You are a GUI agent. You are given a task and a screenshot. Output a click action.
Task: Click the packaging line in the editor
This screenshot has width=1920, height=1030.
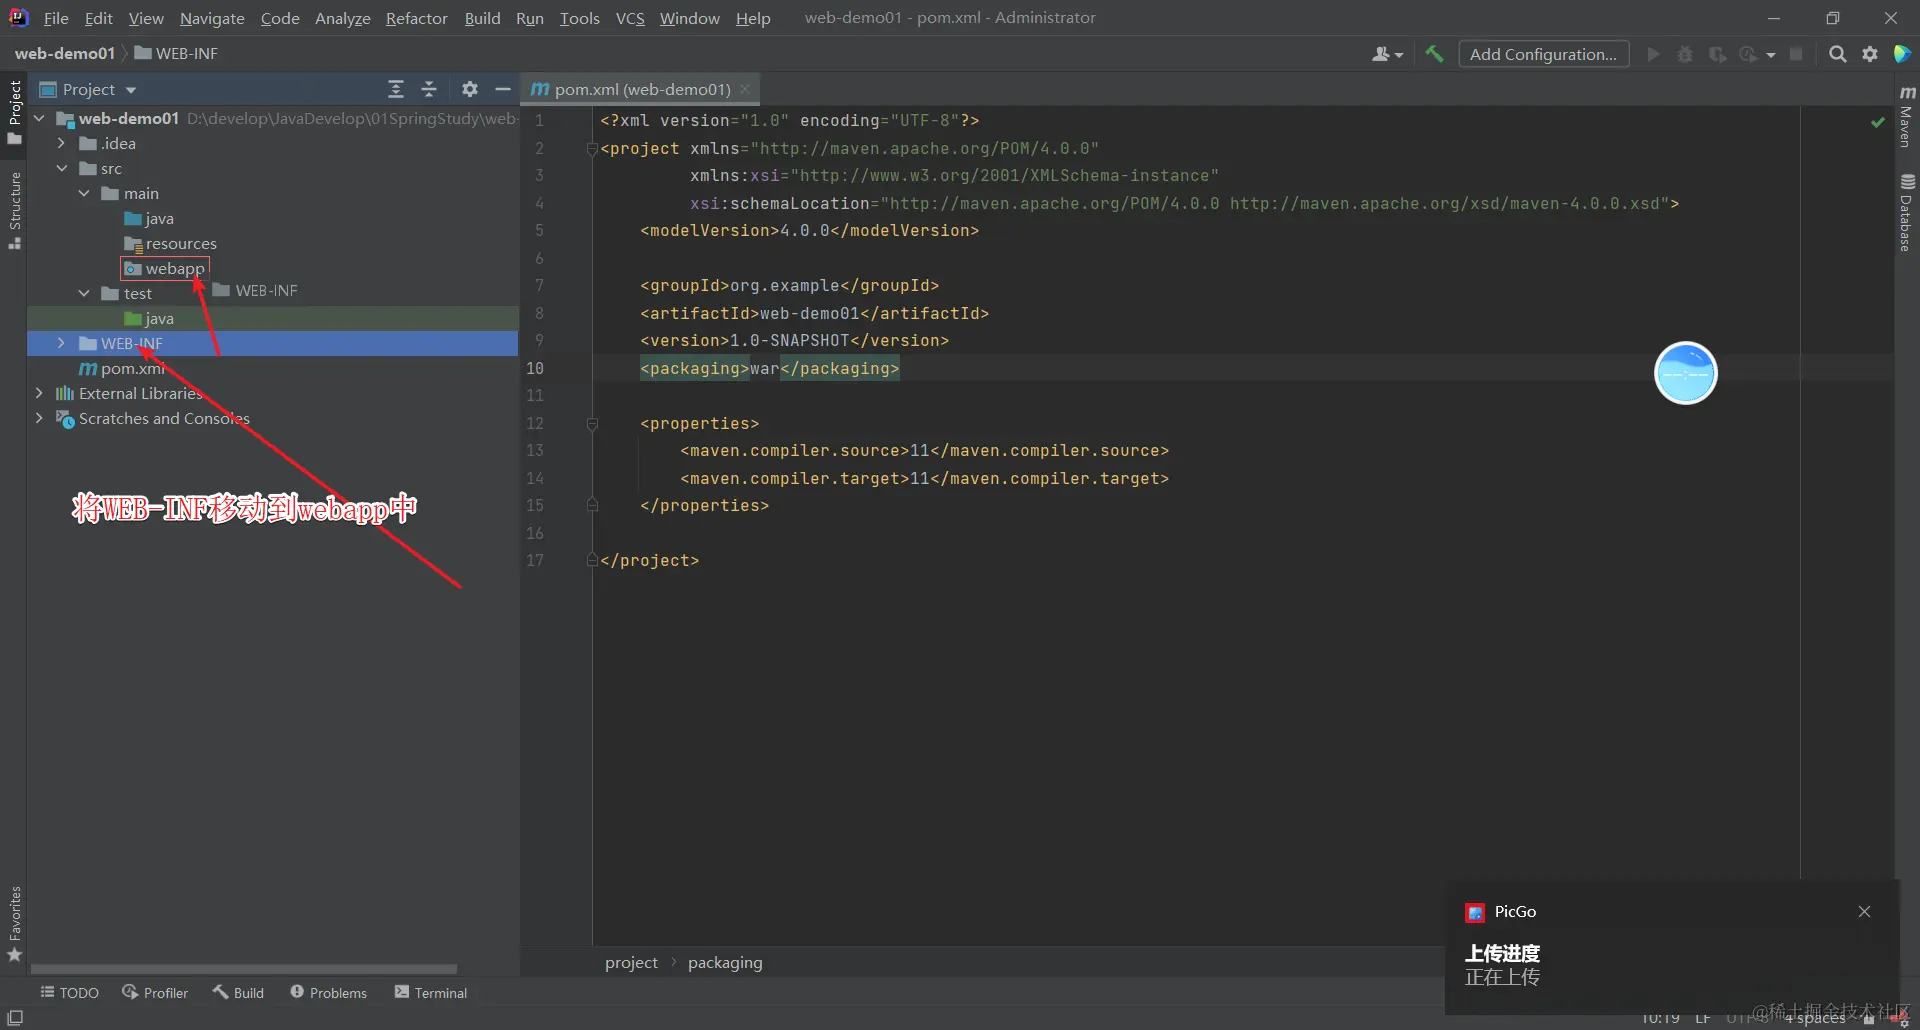pyautogui.click(x=769, y=368)
